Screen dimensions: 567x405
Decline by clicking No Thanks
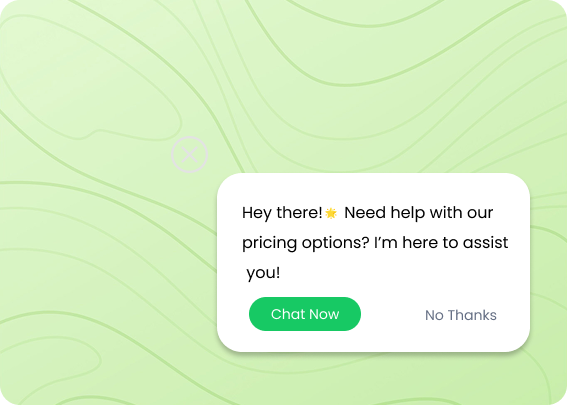pos(461,315)
